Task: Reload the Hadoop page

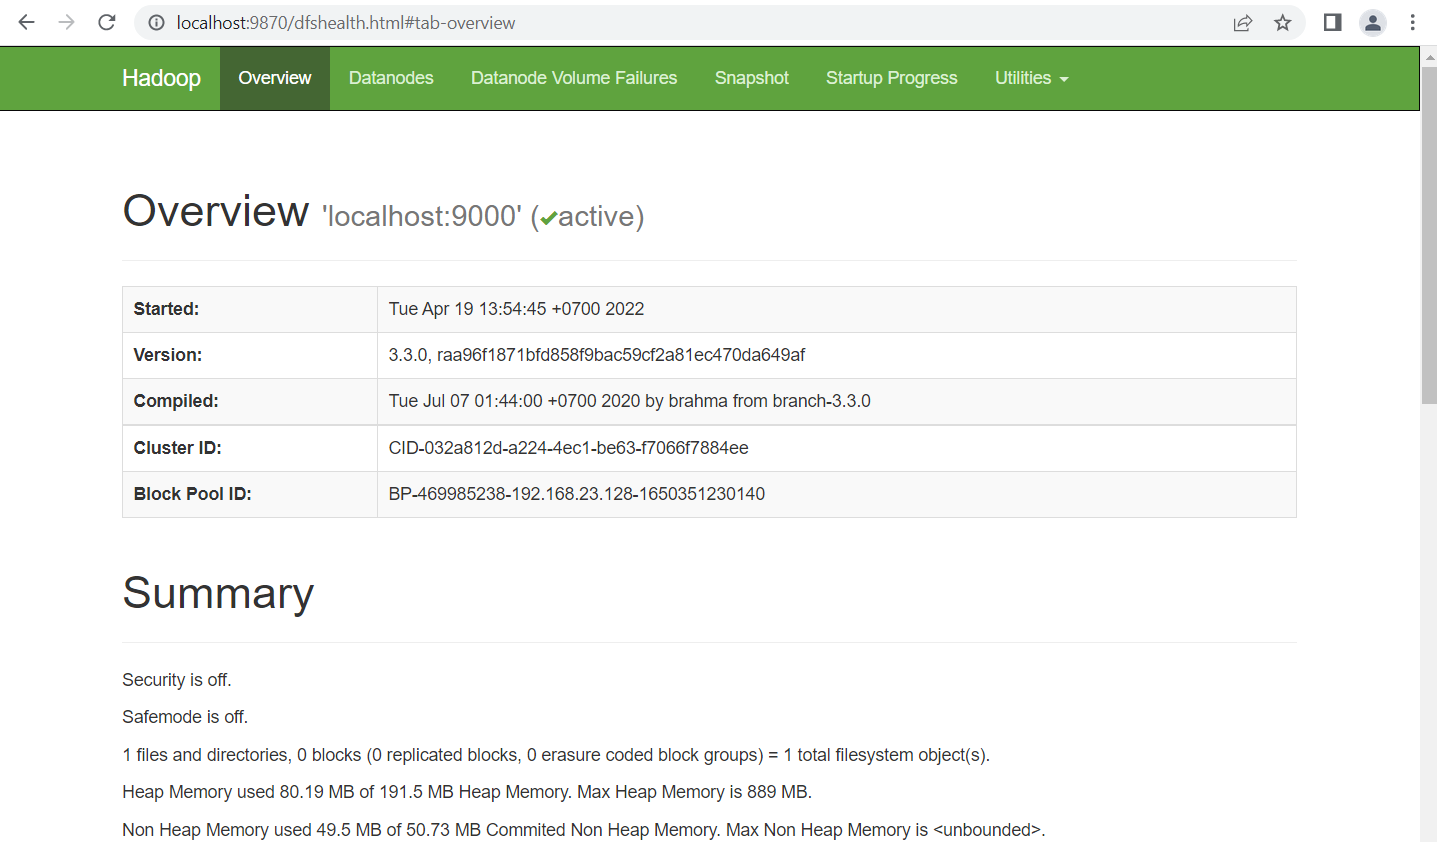Action: tap(107, 22)
